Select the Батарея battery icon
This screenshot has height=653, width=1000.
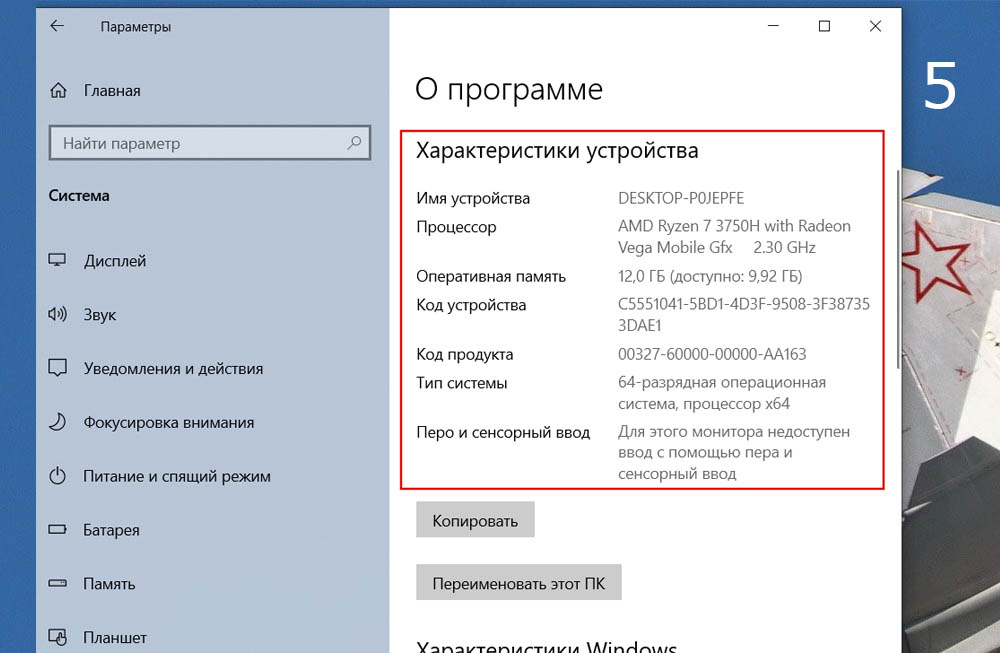point(57,529)
